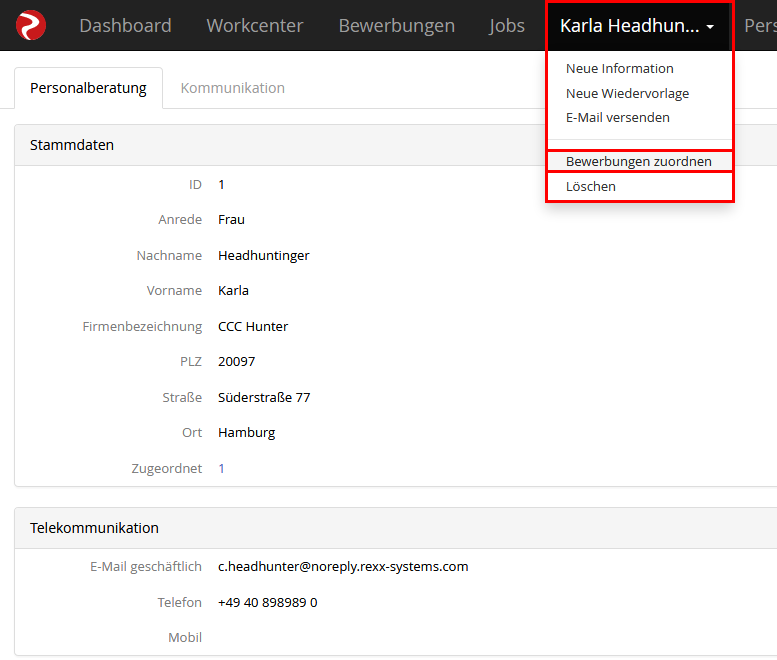Click the caret arrow next to Karla Headhun...
The height and width of the screenshot is (660, 777).
point(710,27)
